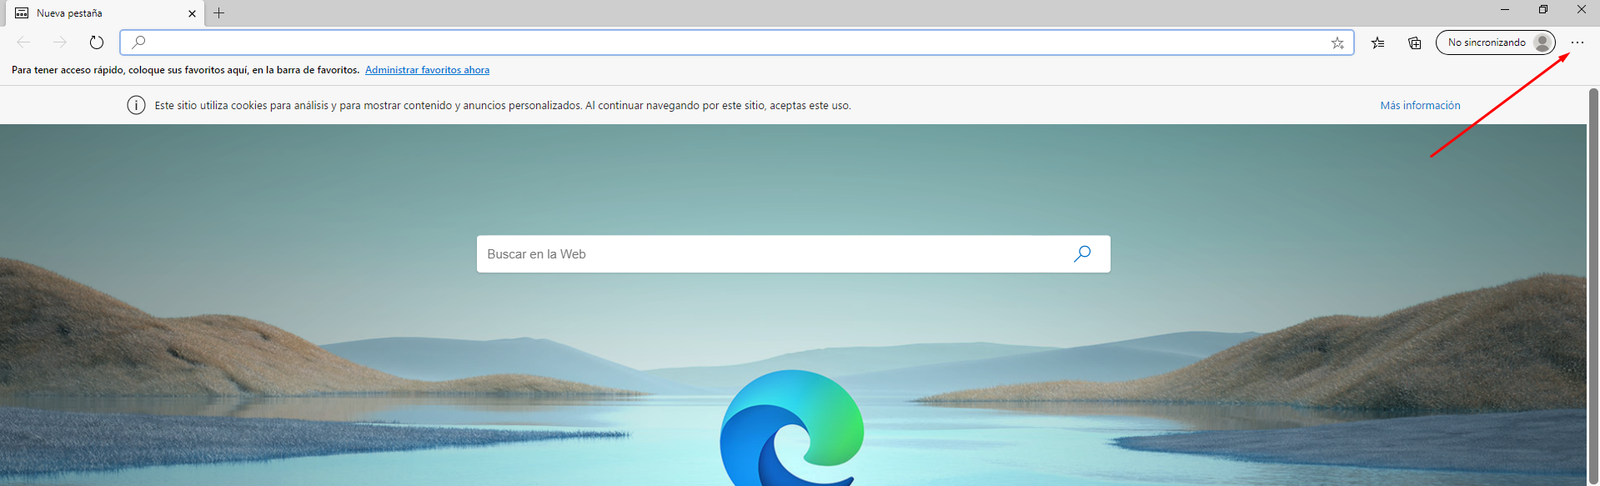The height and width of the screenshot is (486, 1600).
Task: Click the Forward navigation arrow
Action: 60,42
